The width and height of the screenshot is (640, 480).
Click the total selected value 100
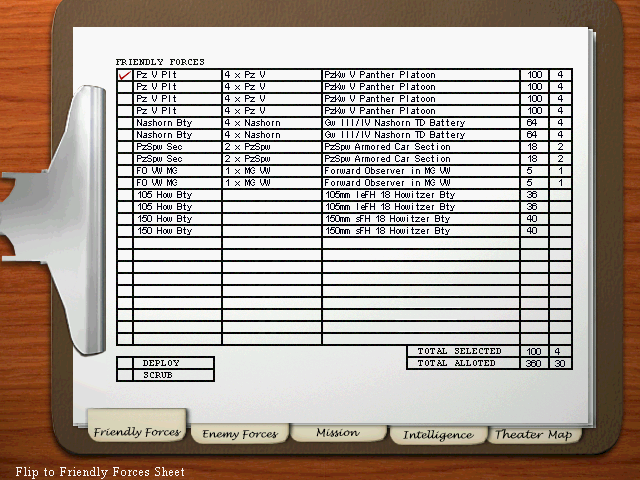[533, 351]
